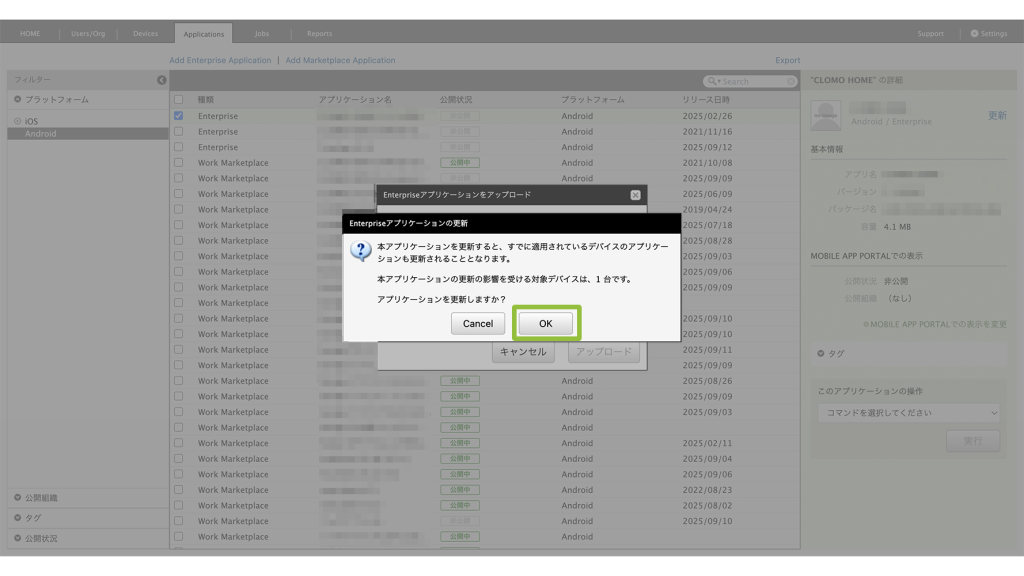The width and height of the screenshot is (1024, 576).
Task: Click OK to confirm the application update
Action: pos(545,323)
